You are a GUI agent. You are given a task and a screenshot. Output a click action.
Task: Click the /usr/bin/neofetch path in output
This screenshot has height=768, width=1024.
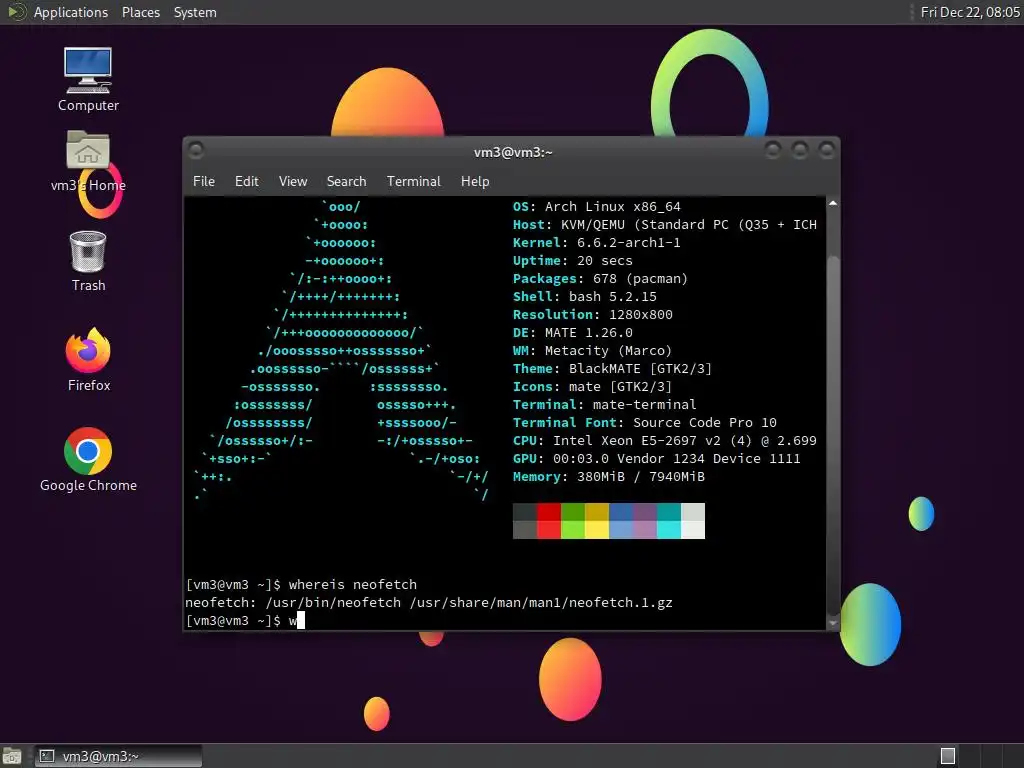click(x=333, y=603)
